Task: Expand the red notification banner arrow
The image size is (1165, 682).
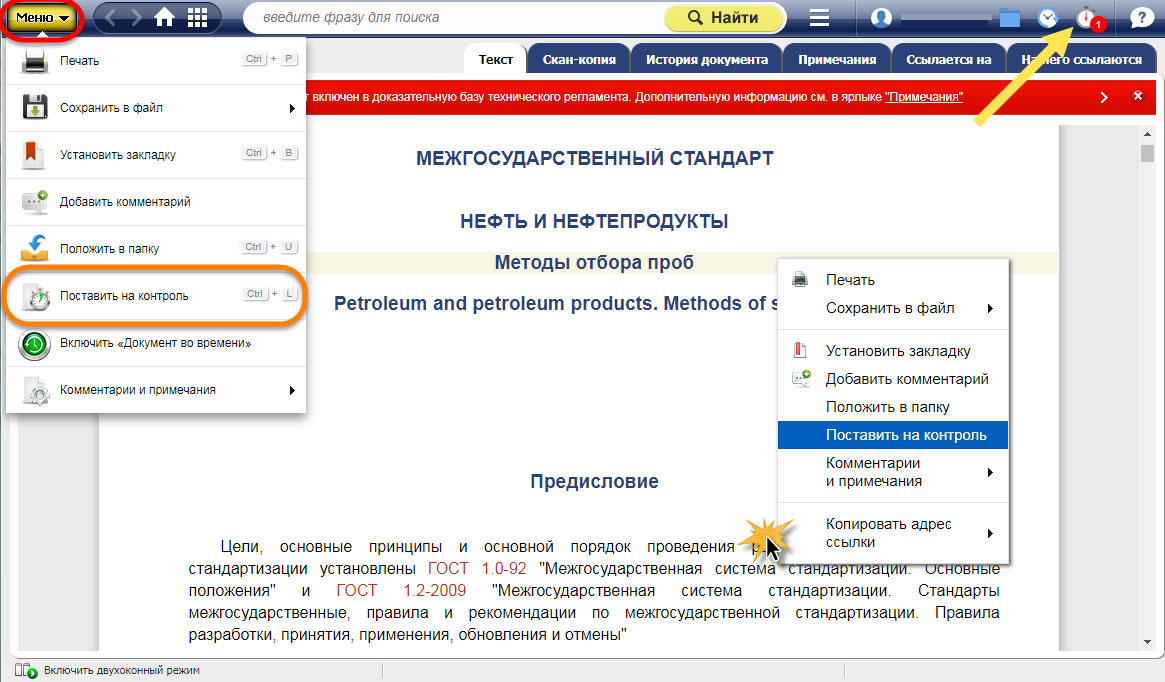Action: (x=1104, y=97)
